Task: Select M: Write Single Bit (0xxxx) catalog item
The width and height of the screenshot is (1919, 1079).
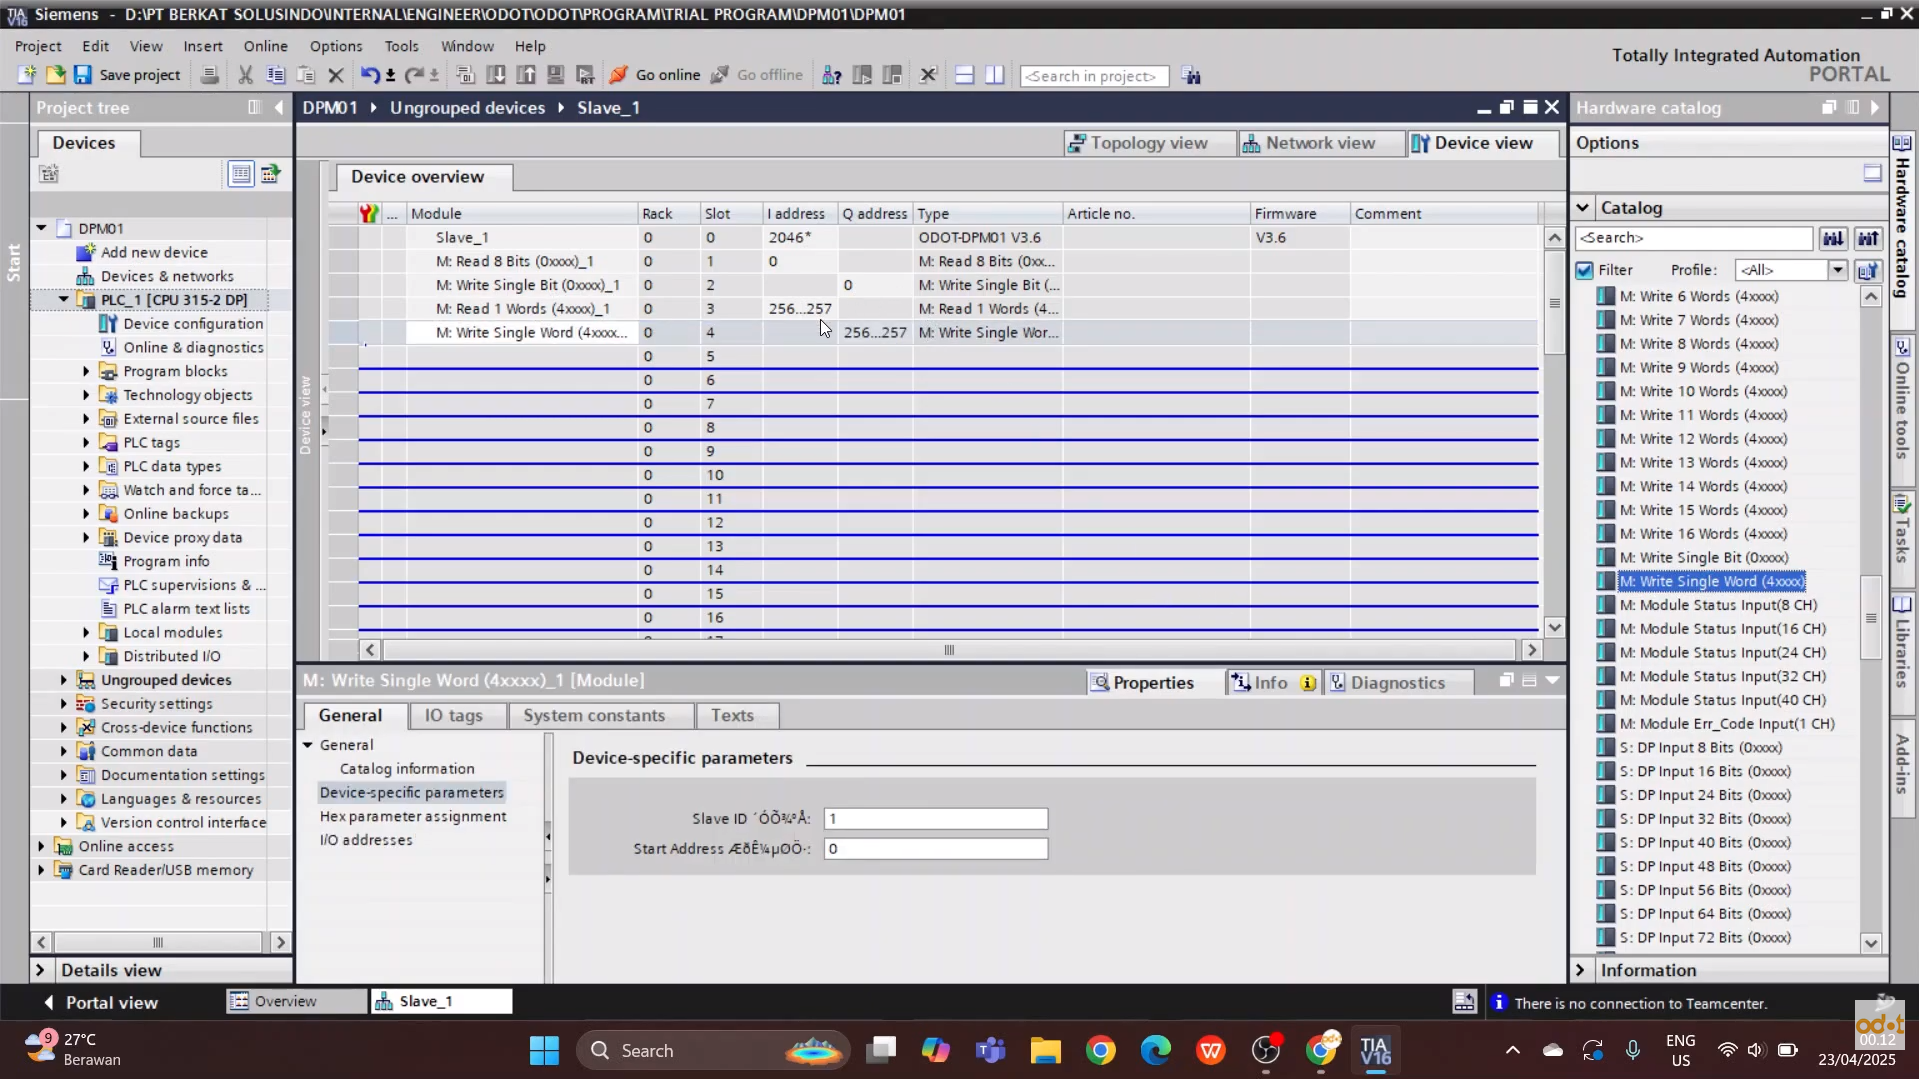Action: (x=1704, y=558)
